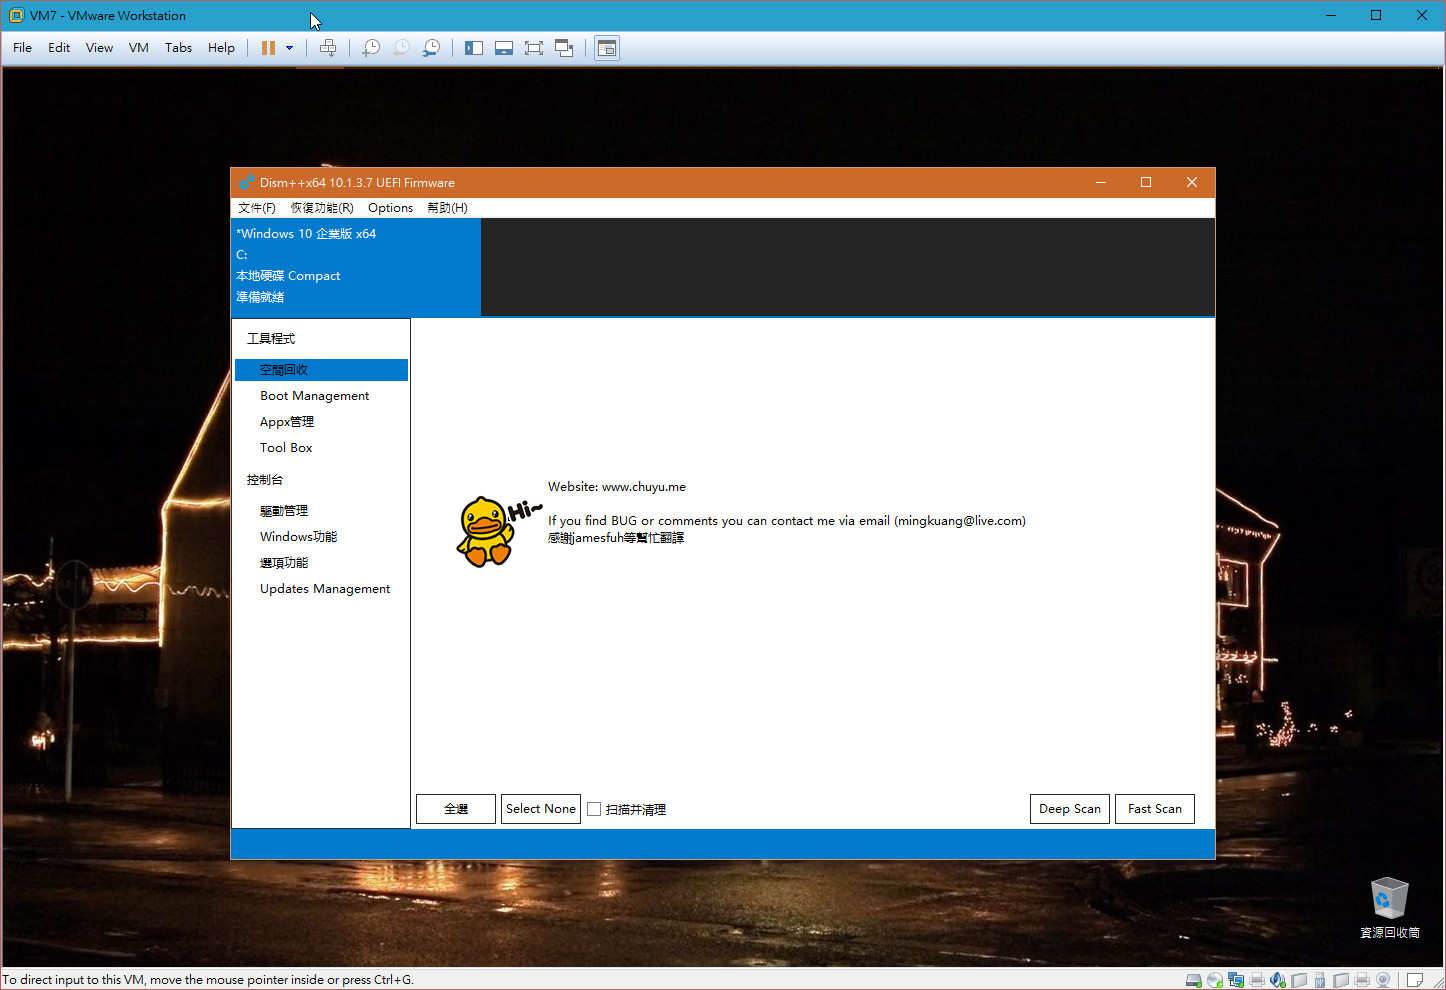The height and width of the screenshot is (990, 1446).
Task: Click the mingkuang@live.com contact email text
Action: pyautogui.click(x=960, y=521)
